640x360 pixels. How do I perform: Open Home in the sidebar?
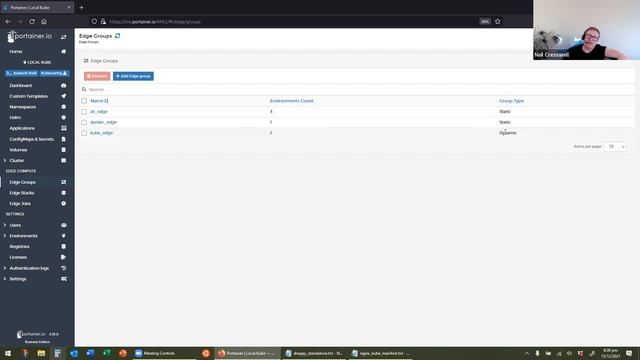16,51
